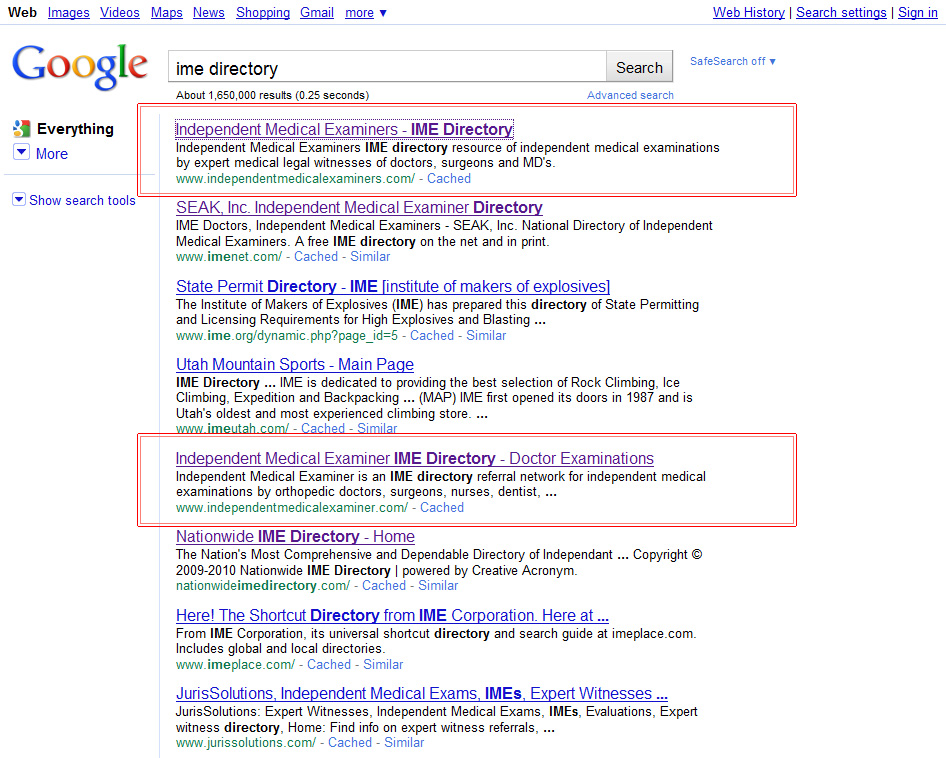Click into the search query field

388,68
